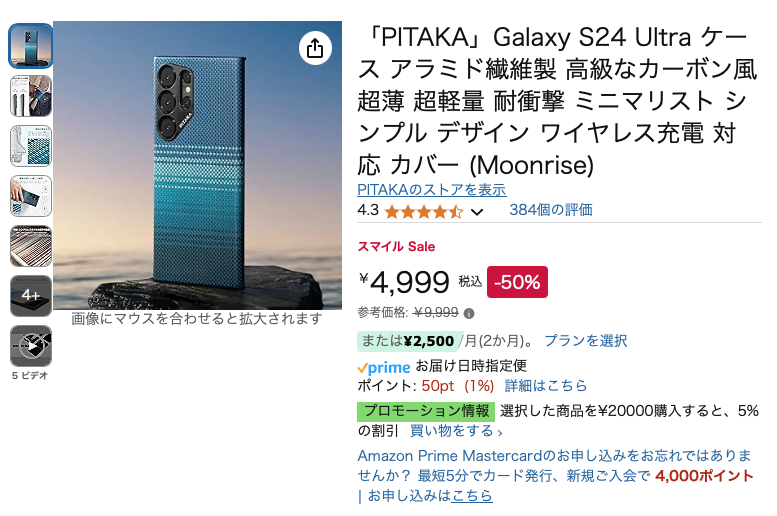The height and width of the screenshot is (516, 777).
Task: Open the 384個の評価 reviews link
Action: click(x=550, y=210)
